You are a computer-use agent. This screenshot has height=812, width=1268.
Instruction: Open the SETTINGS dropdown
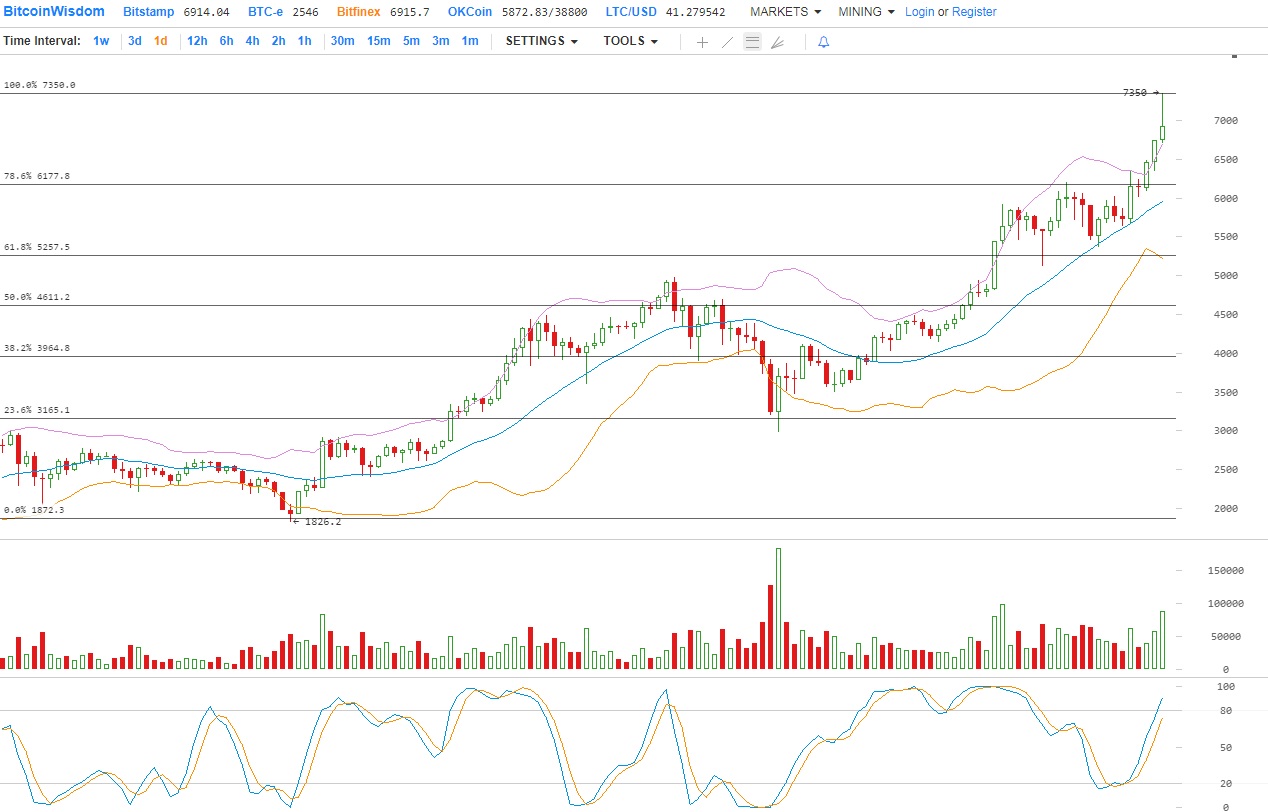tap(541, 41)
